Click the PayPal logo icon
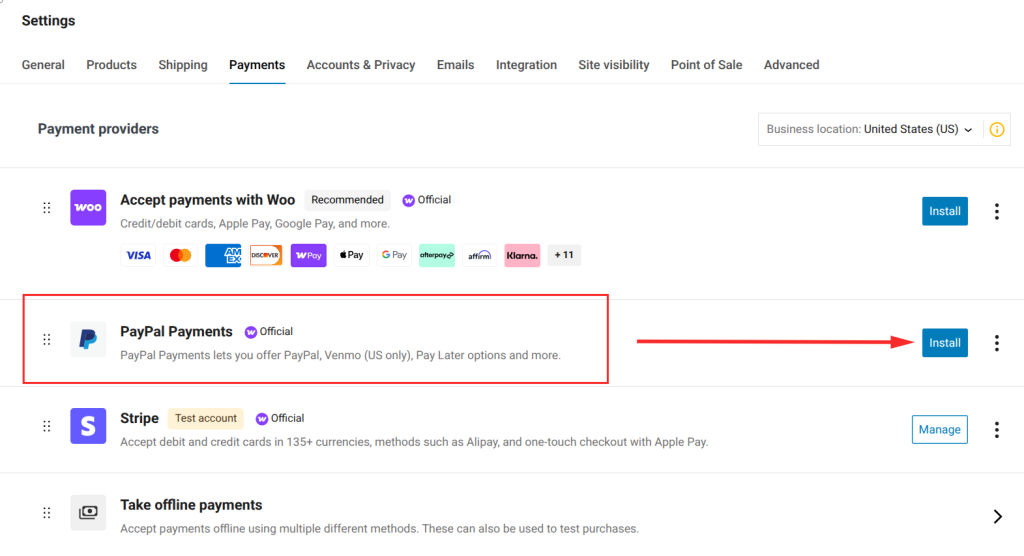Screen dimensions: 1024x556 coord(88,339)
